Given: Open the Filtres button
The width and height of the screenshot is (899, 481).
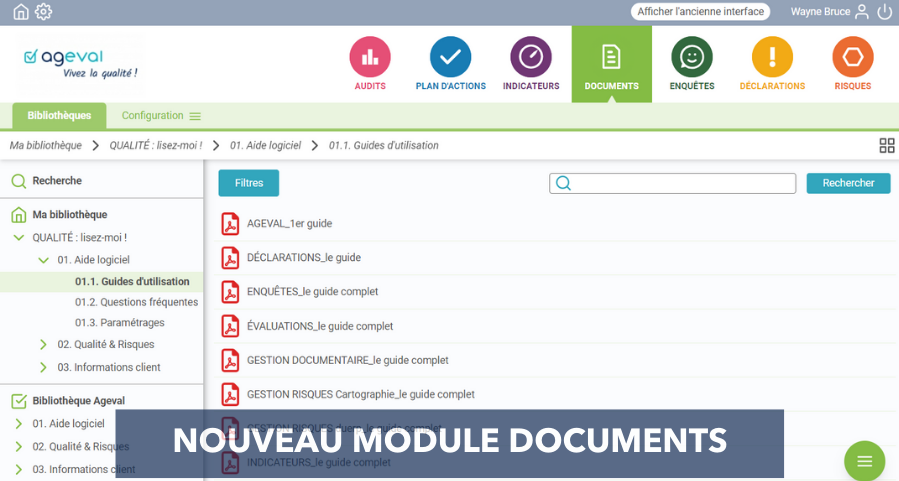Looking at the screenshot, I should [x=248, y=183].
